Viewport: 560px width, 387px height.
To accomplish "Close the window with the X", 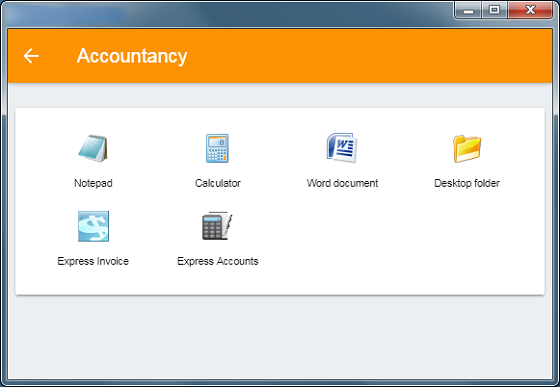I will click(x=530, y=10).
